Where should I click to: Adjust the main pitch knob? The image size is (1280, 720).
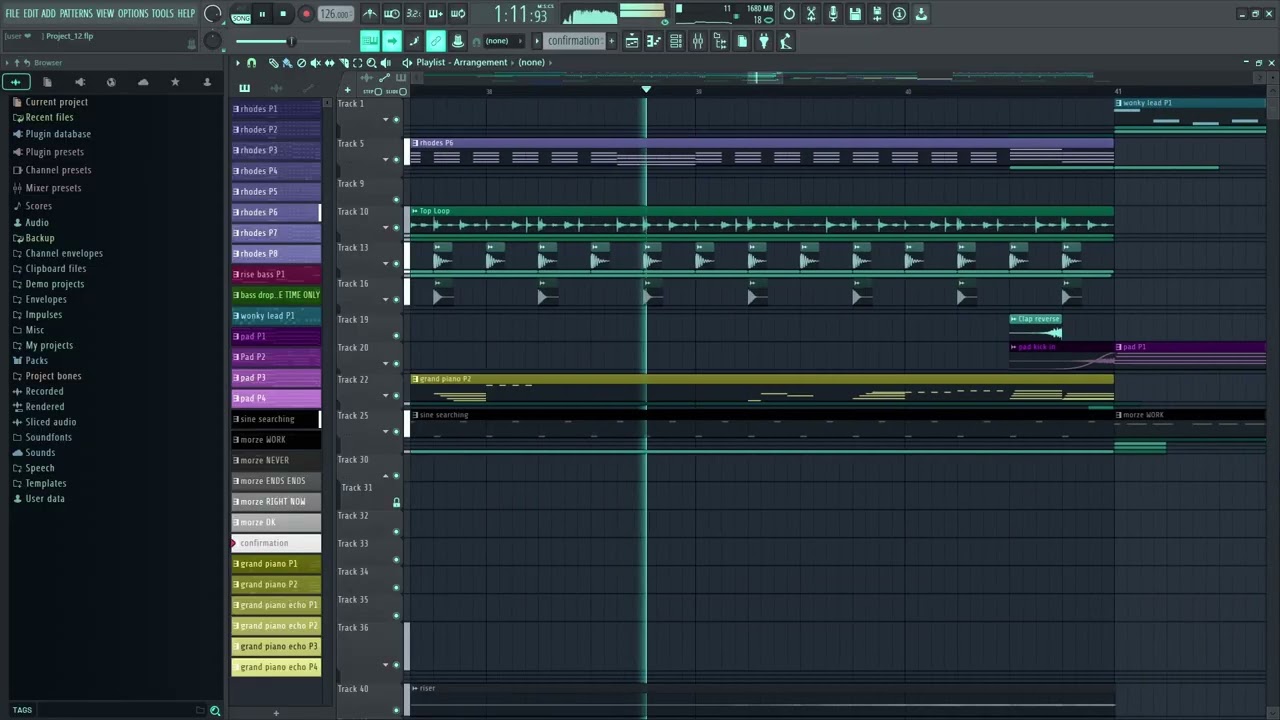212,40
